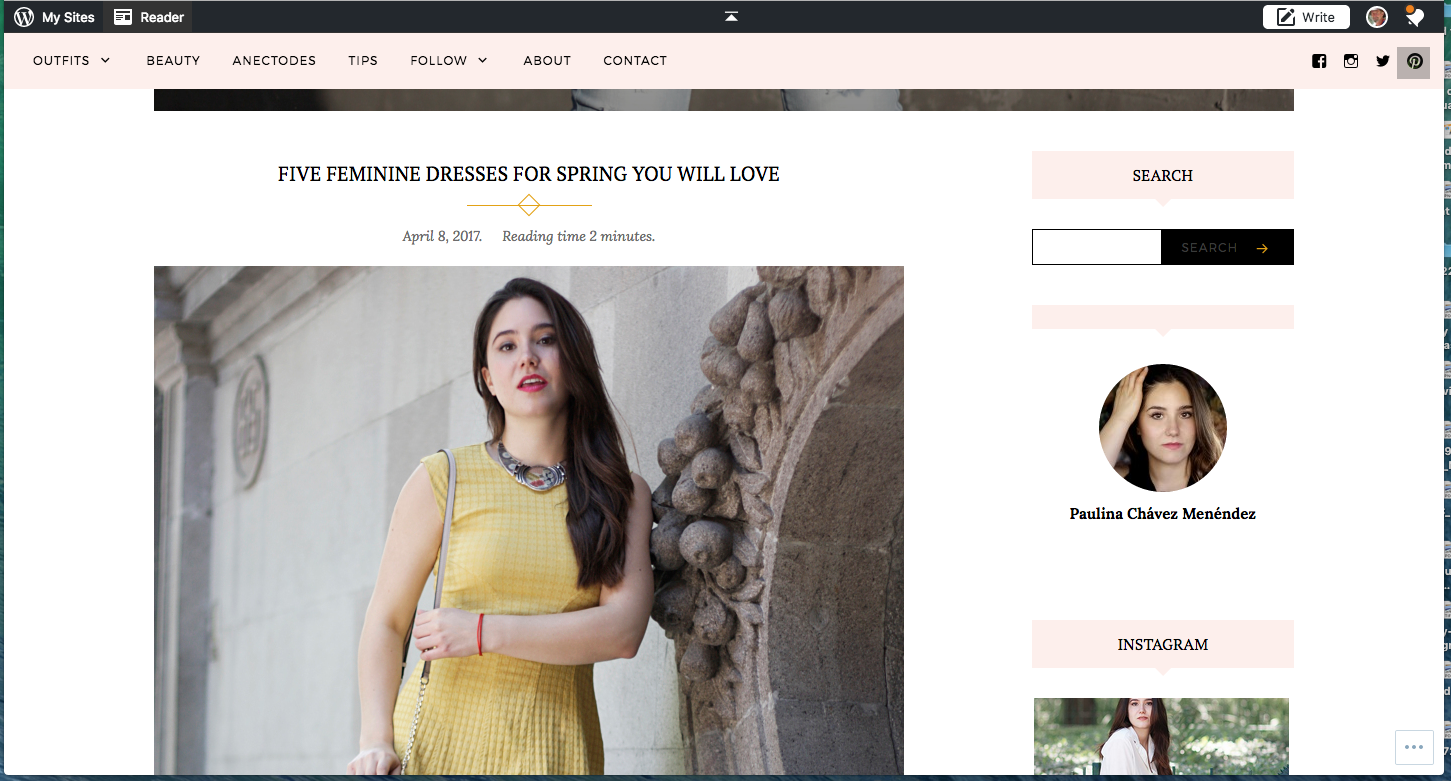Image resolution: width=1451 pixels, height=781 pixels.
Task: Open the Facebook social icon link
Action: click(1319, 61)
